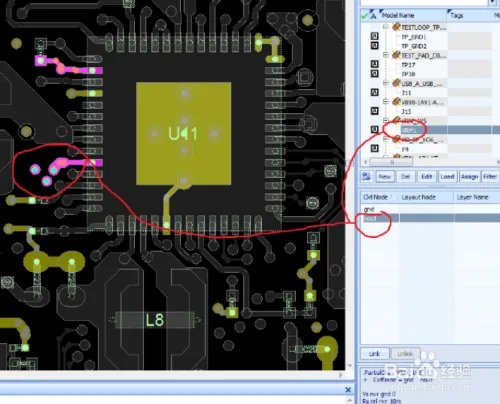The height and width of the screenshot is (404, 500).
Task: Click the icon left of New button
Action: click(366, 176)
